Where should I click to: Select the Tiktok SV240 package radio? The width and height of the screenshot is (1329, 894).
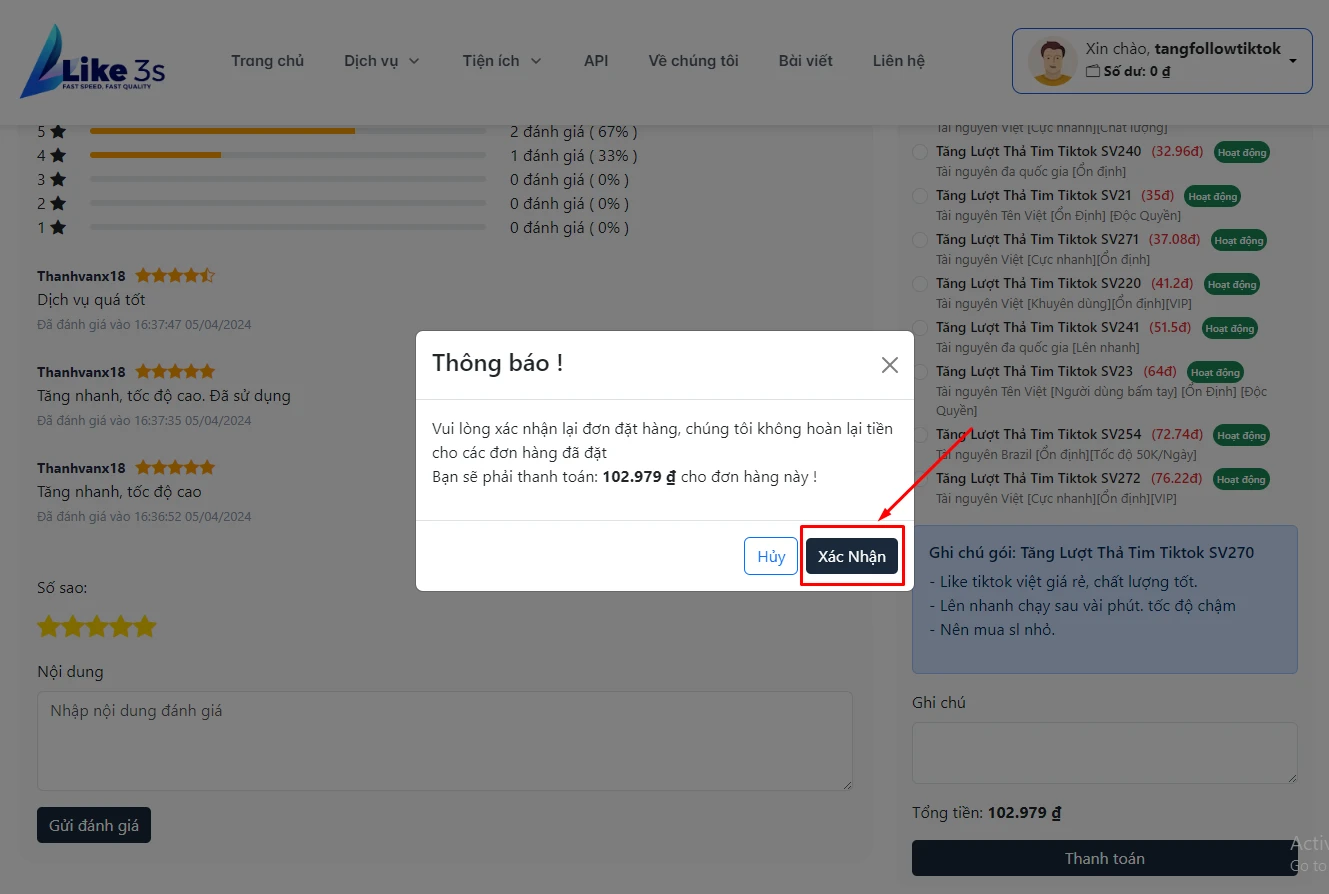(x=920, y=153)
